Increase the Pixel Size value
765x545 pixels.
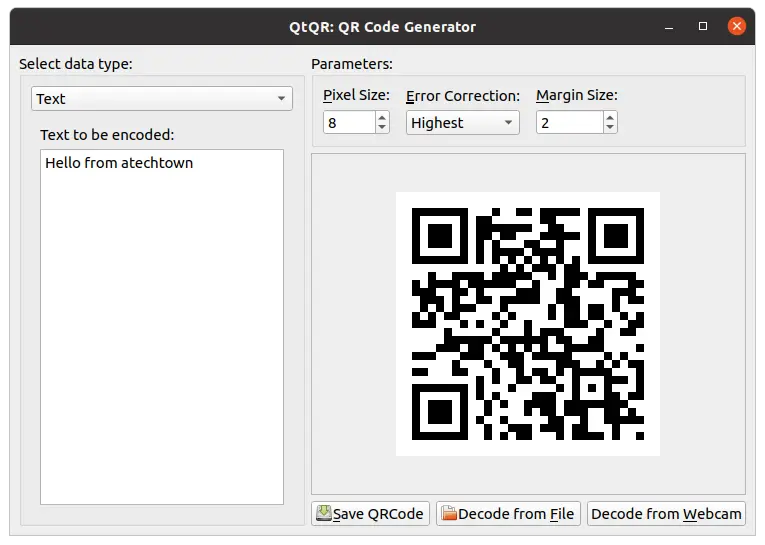[x=382, y=117]
